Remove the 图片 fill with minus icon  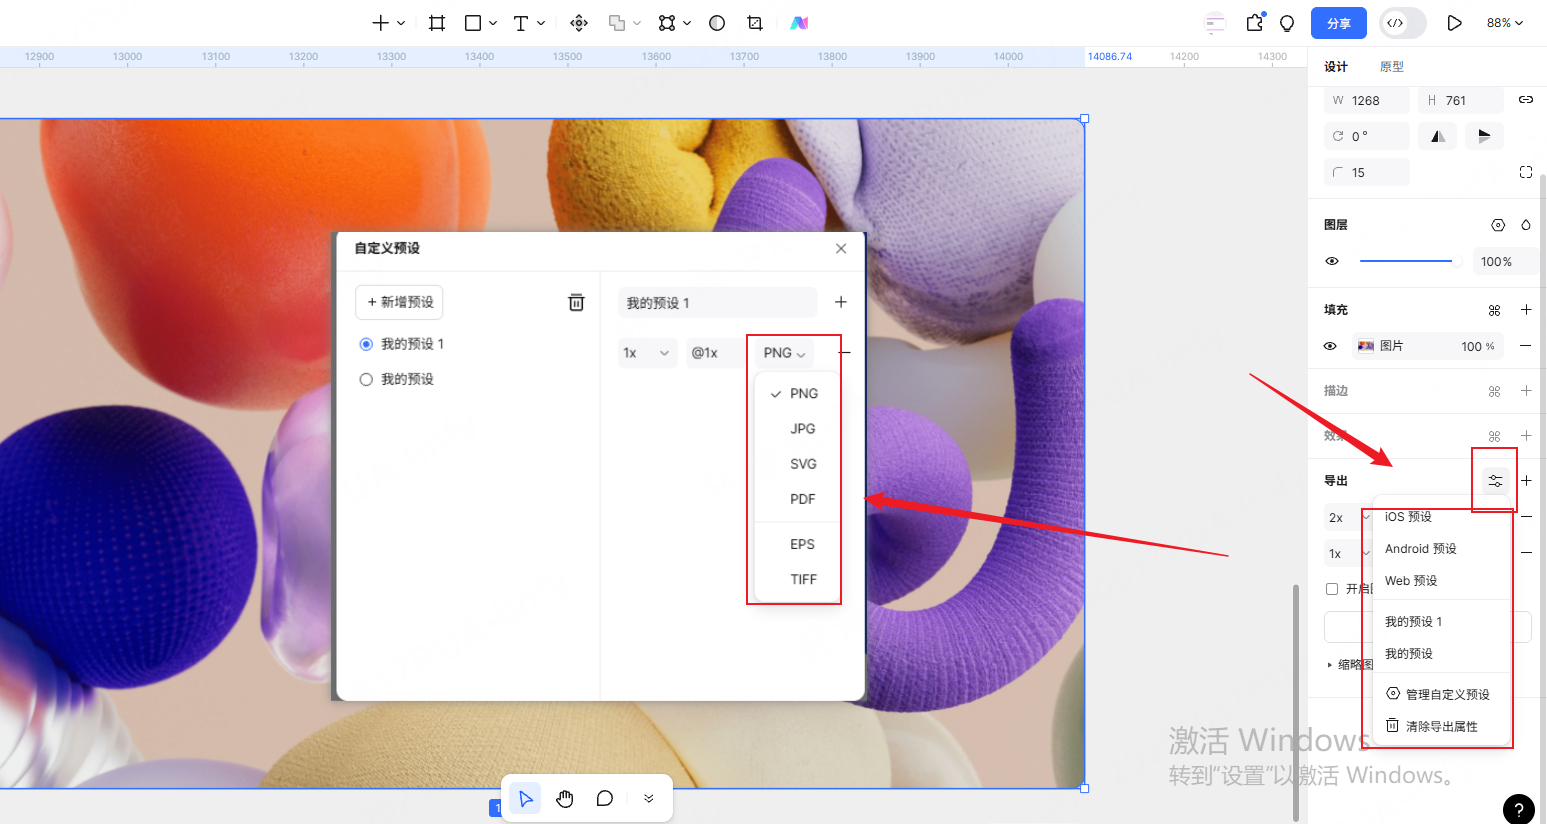1526,346
